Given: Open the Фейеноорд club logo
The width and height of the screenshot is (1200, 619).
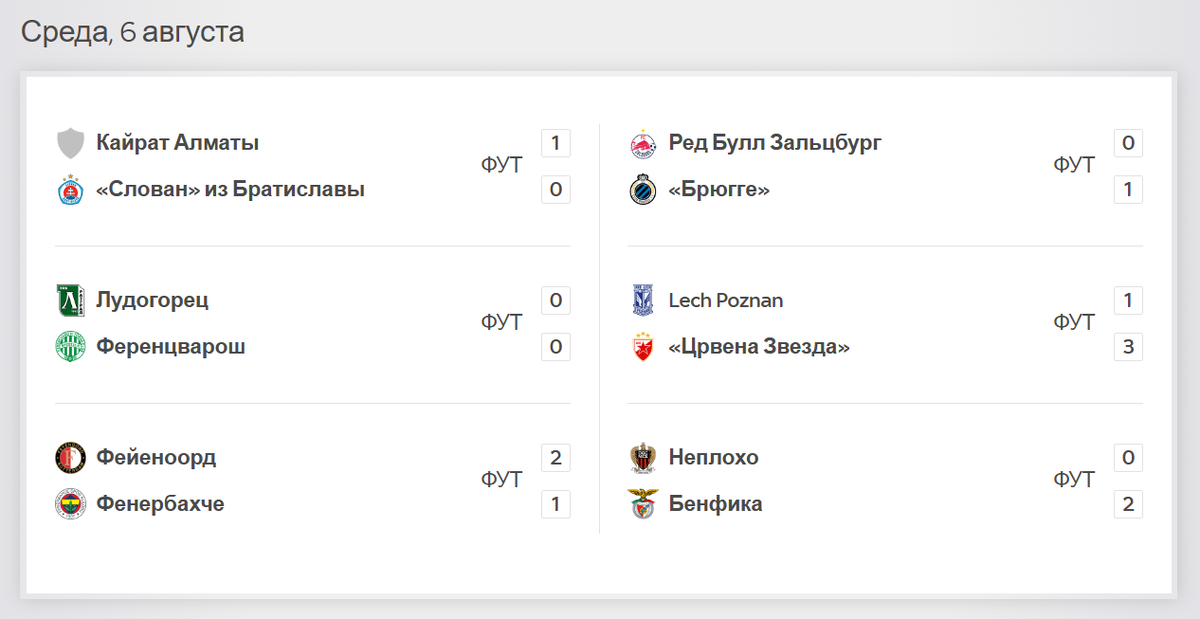Looking at the screenshot, I should coord(70,457).
